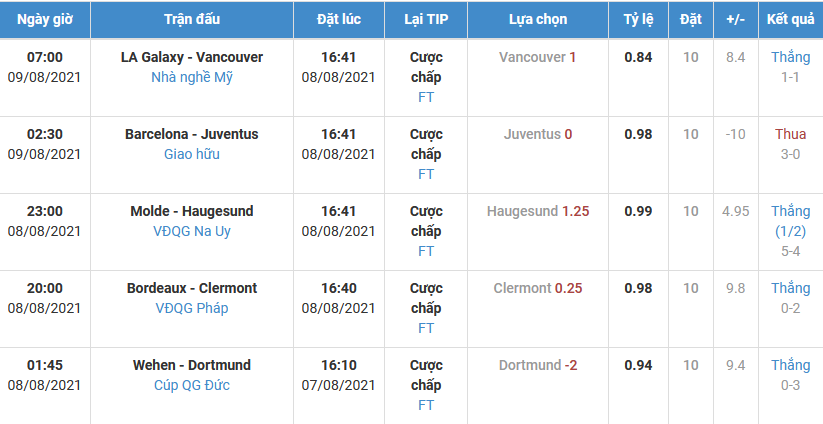Select the Haugesund 1.25 pick
This screenshot has width=823, height=424.
click(x=537, y=211)
